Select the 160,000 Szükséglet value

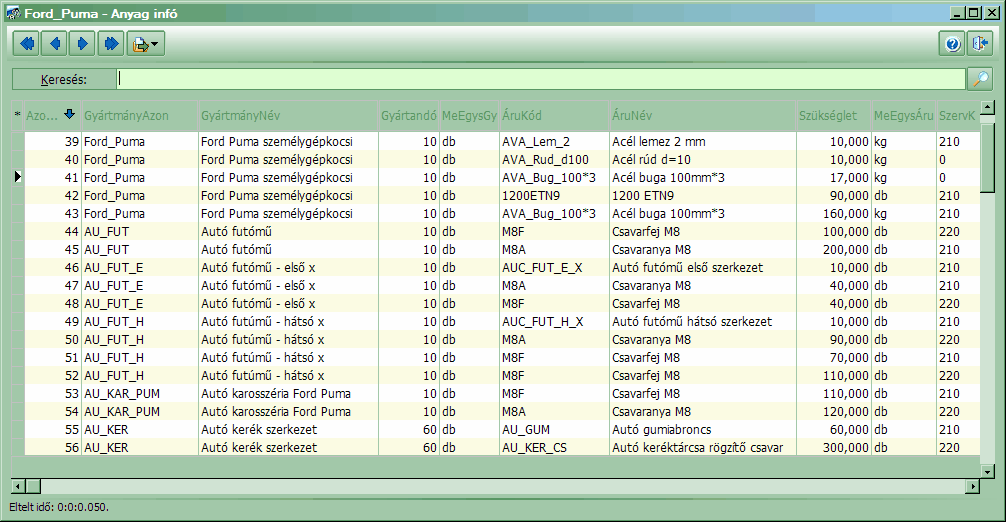tap(834, 214)
